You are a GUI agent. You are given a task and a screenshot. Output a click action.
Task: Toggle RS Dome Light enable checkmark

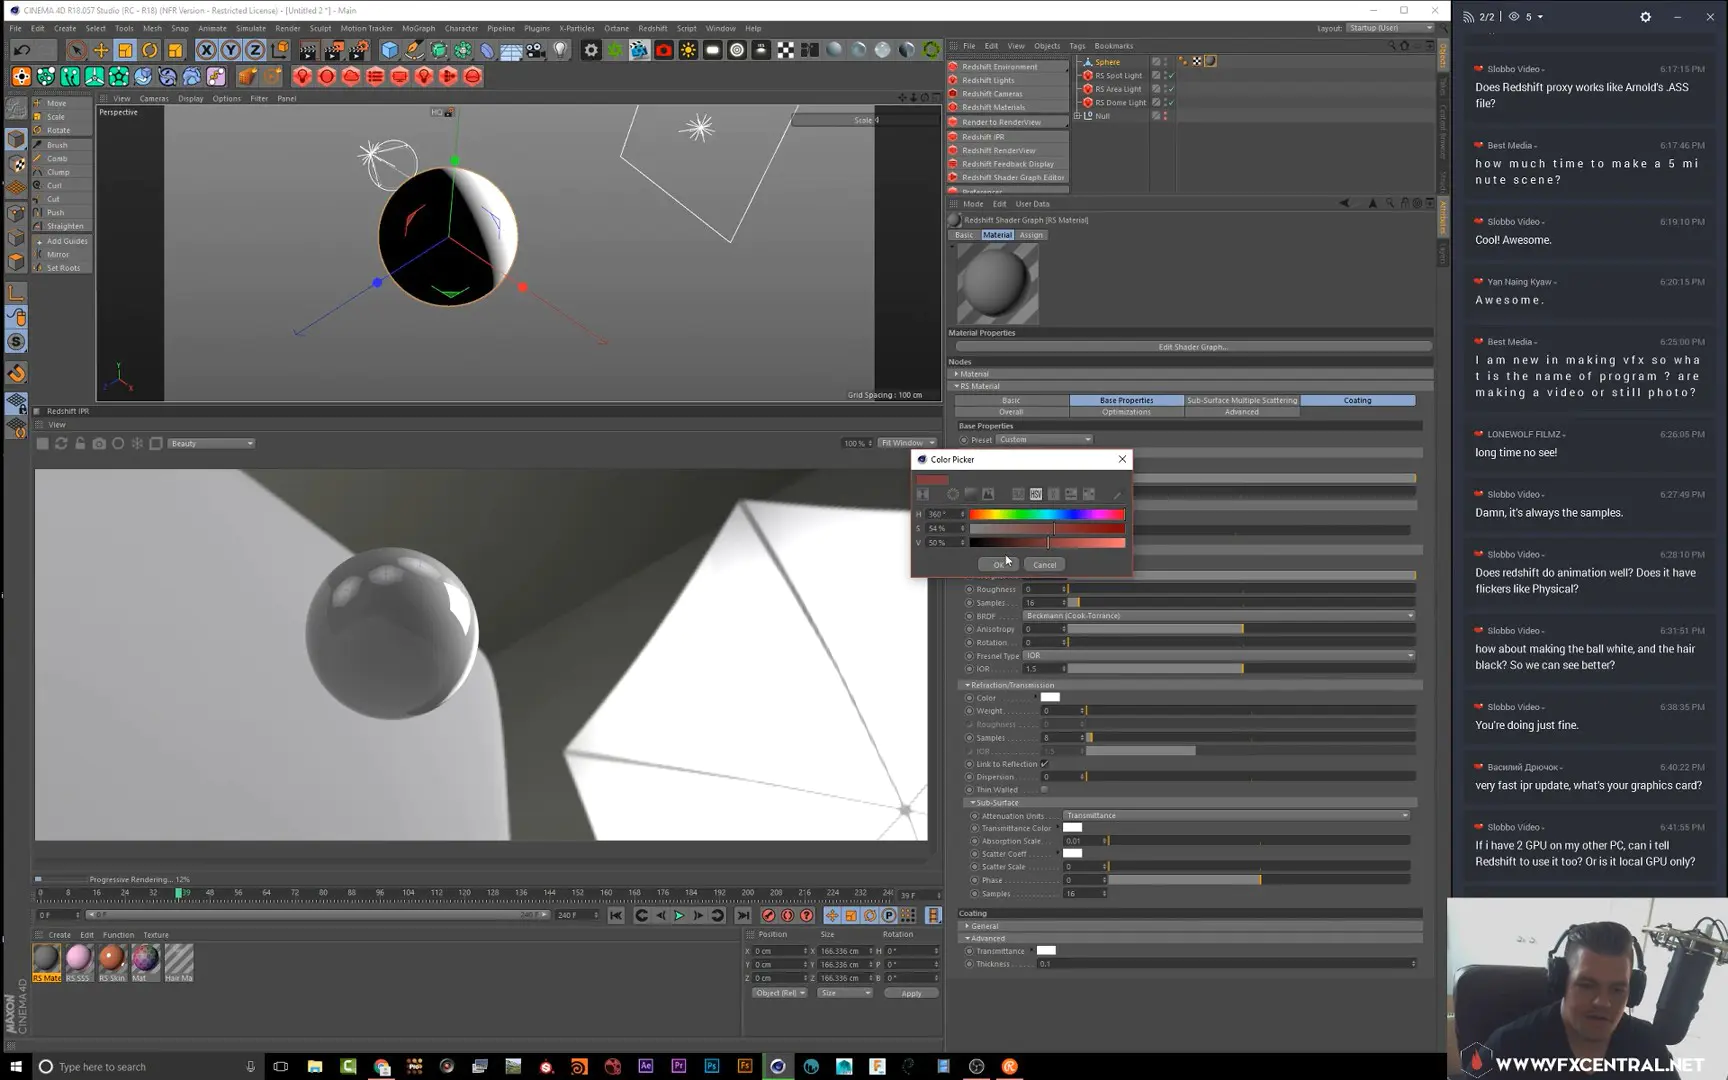tap(1170, 102)
